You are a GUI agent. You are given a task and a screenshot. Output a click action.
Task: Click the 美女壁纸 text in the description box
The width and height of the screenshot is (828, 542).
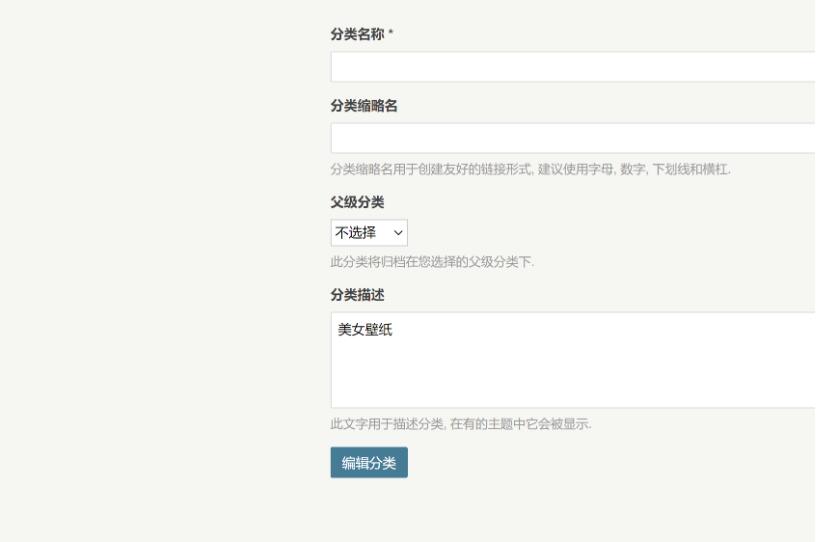tap(365, 331)
